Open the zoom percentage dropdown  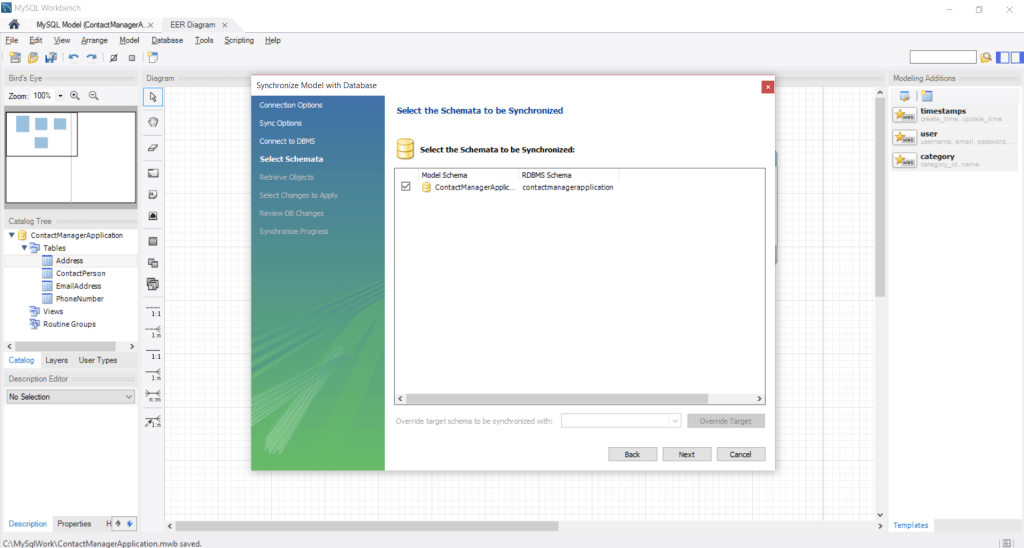click(60, 95)
